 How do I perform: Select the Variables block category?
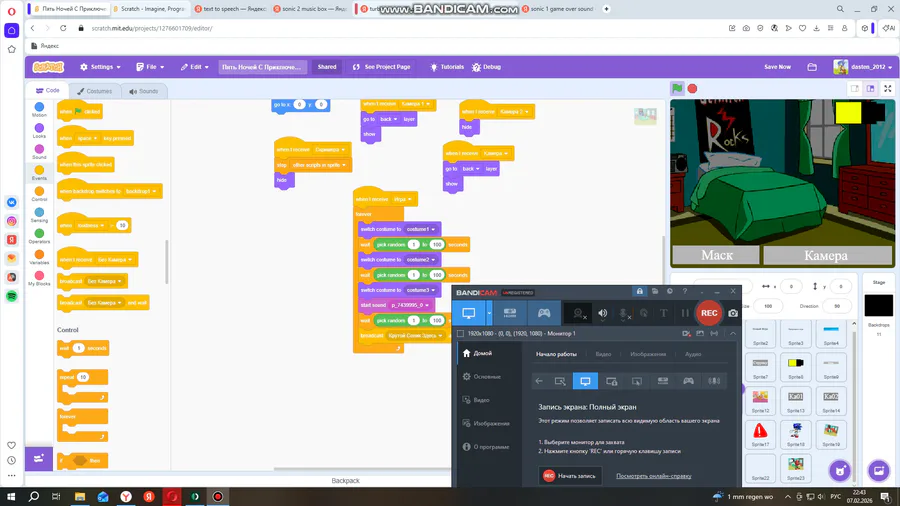(39, 257)
